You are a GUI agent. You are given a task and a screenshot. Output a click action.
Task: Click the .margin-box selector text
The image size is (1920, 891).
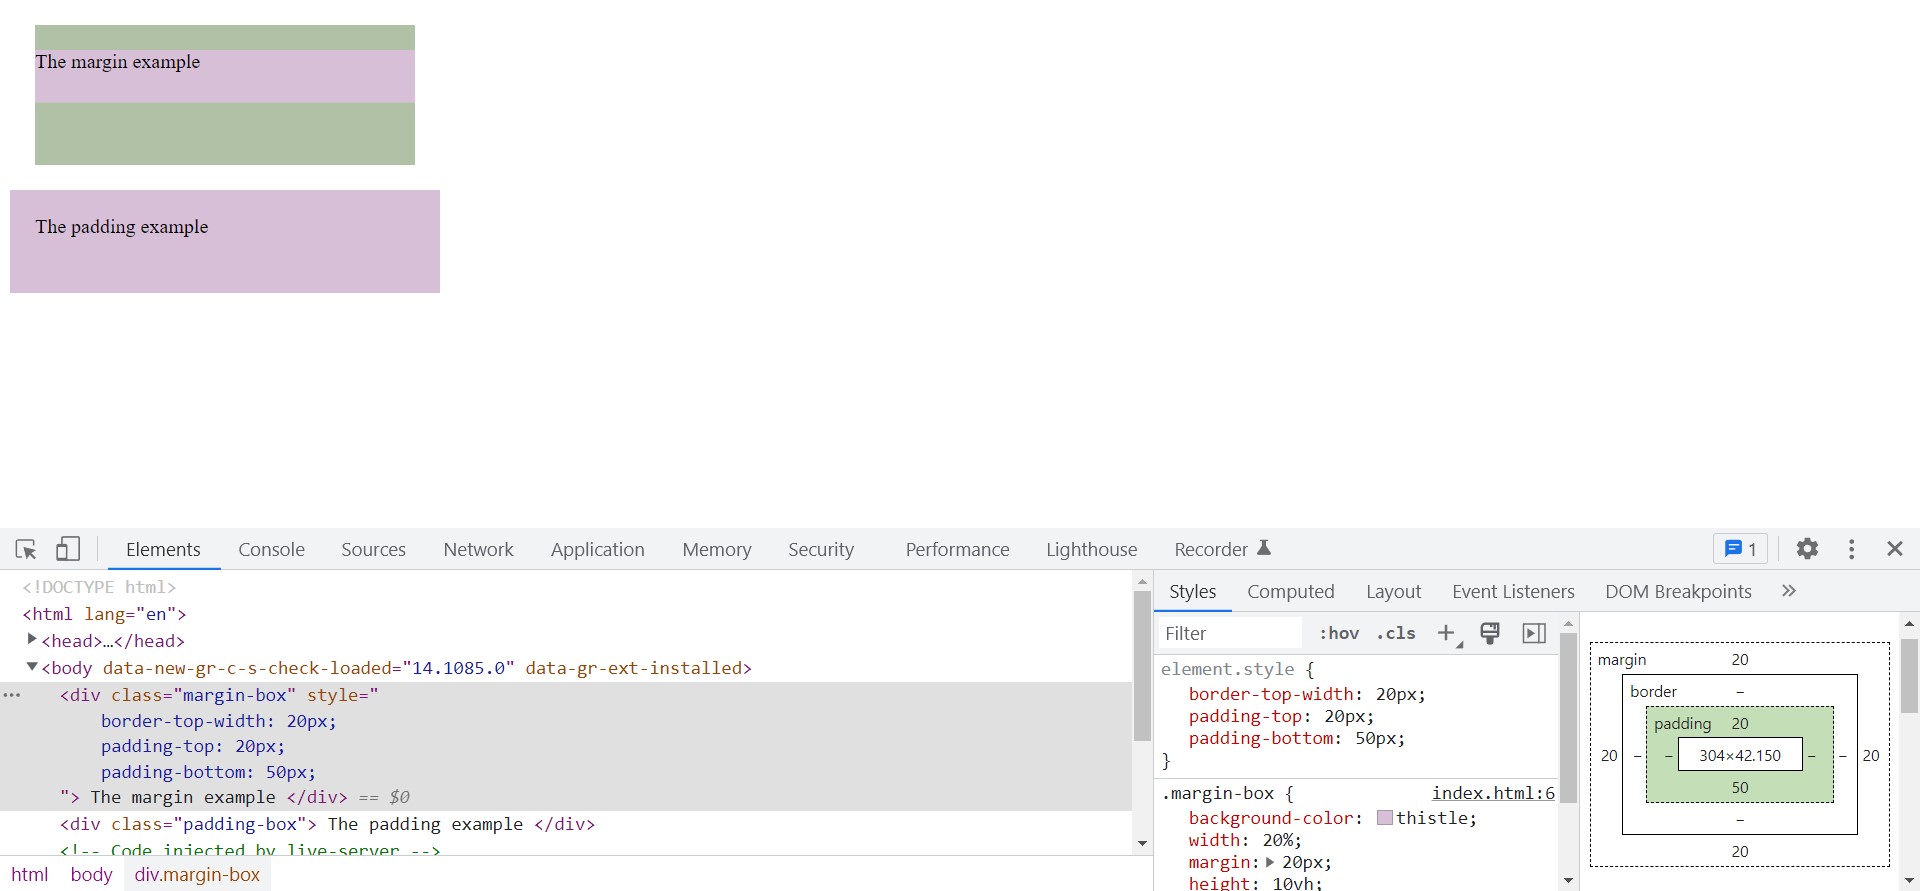1217,793
